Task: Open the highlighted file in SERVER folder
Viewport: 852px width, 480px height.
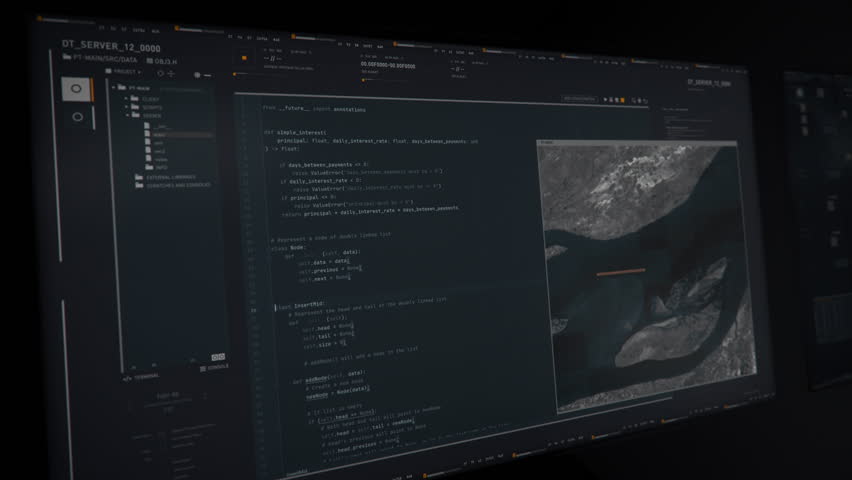Action: 178,134
